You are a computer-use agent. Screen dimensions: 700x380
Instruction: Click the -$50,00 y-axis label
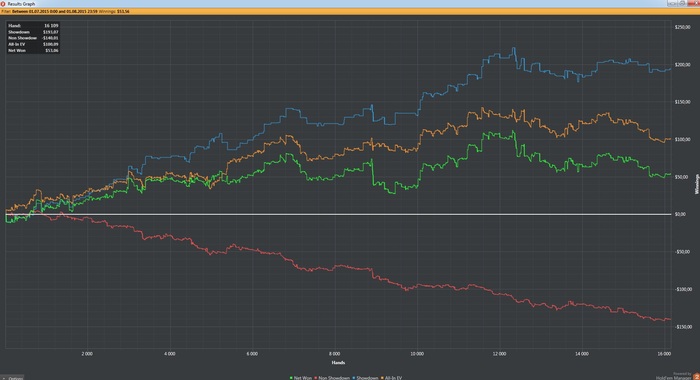coord(683,252)
